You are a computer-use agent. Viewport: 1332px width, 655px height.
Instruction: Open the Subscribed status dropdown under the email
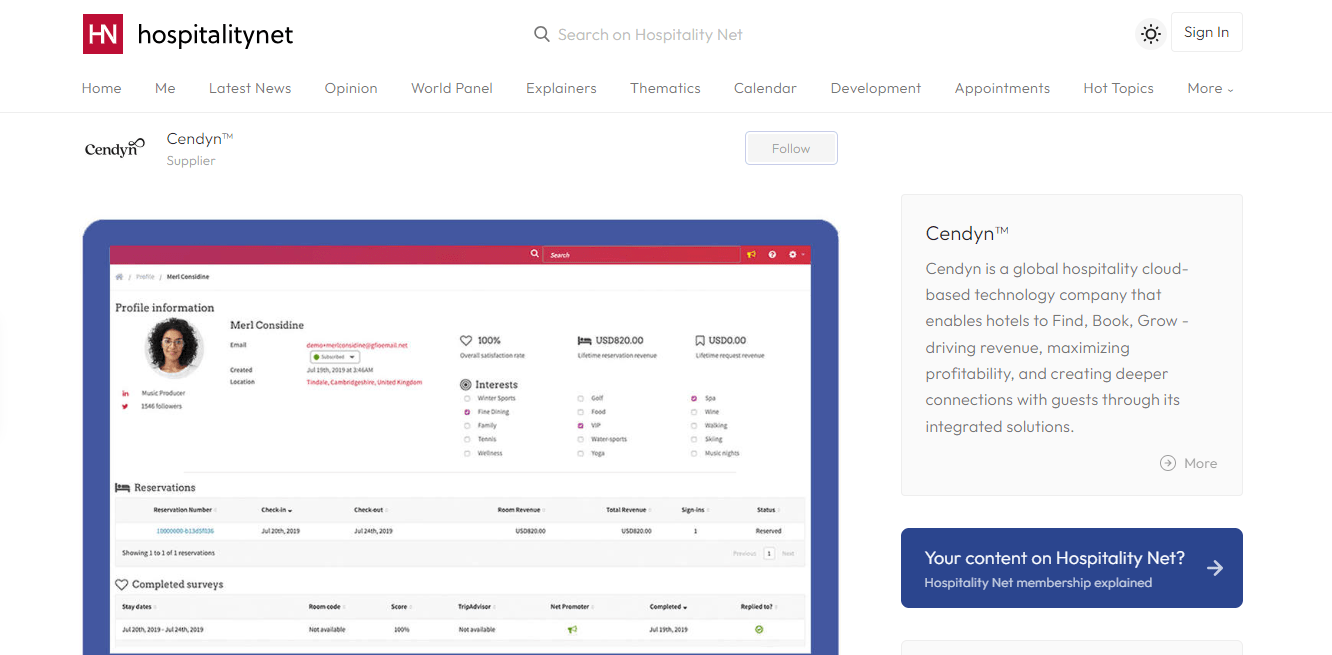point(334,356)
